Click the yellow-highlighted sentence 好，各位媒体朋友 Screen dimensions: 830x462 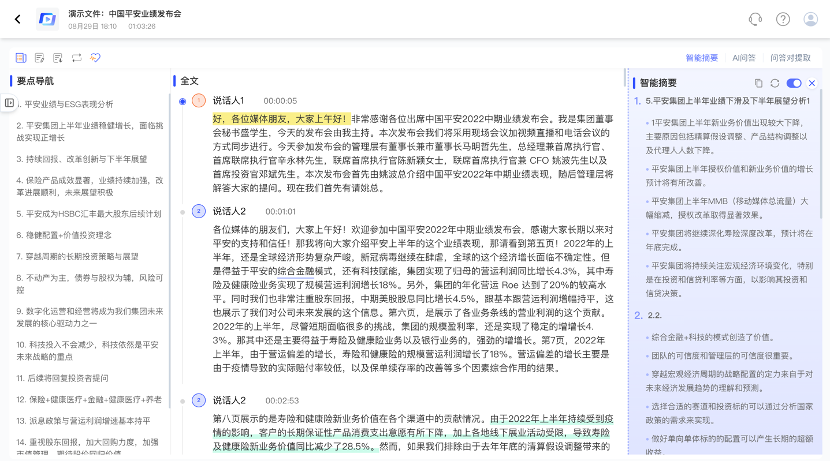(281, 119)
